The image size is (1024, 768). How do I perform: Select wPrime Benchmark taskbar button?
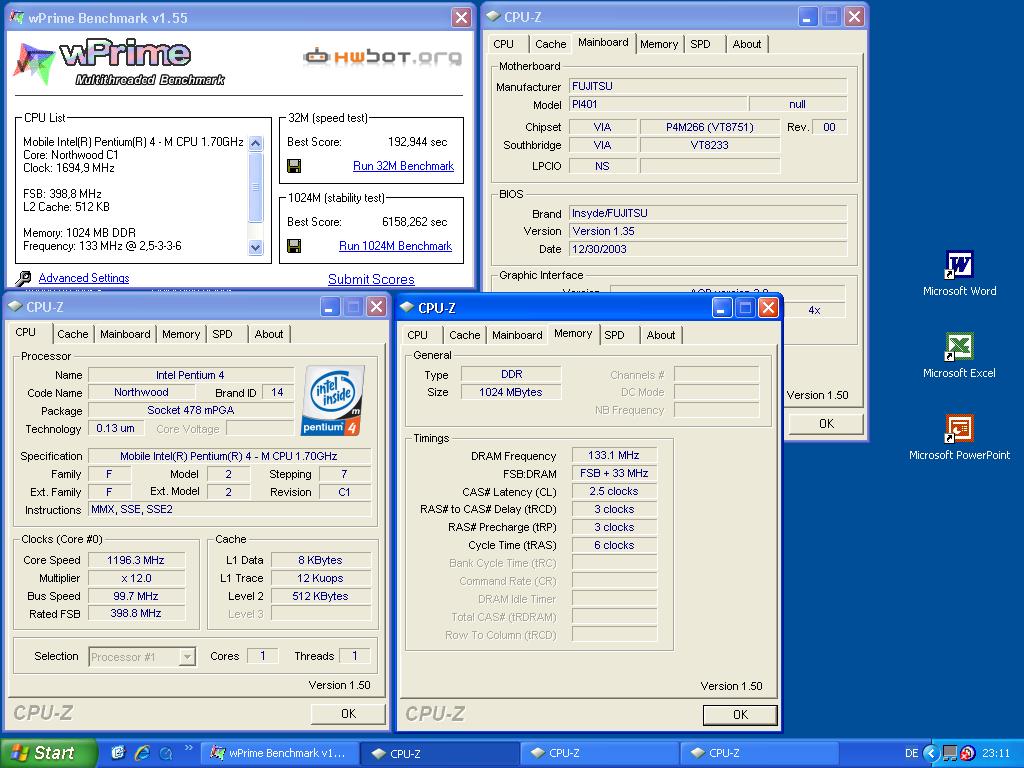(x=279, y=753)
